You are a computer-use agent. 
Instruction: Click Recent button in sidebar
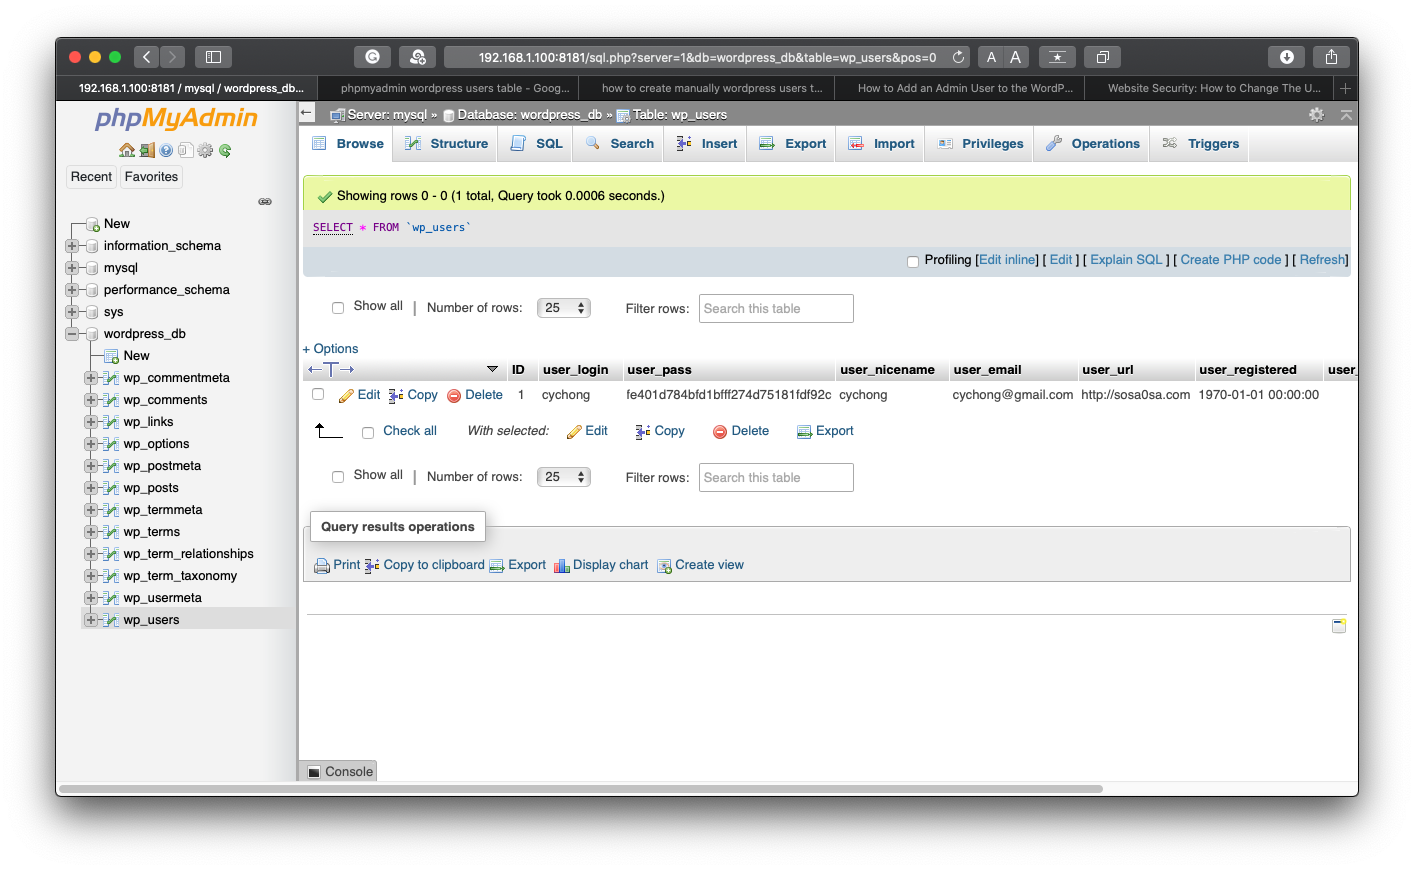click(91, 177)
